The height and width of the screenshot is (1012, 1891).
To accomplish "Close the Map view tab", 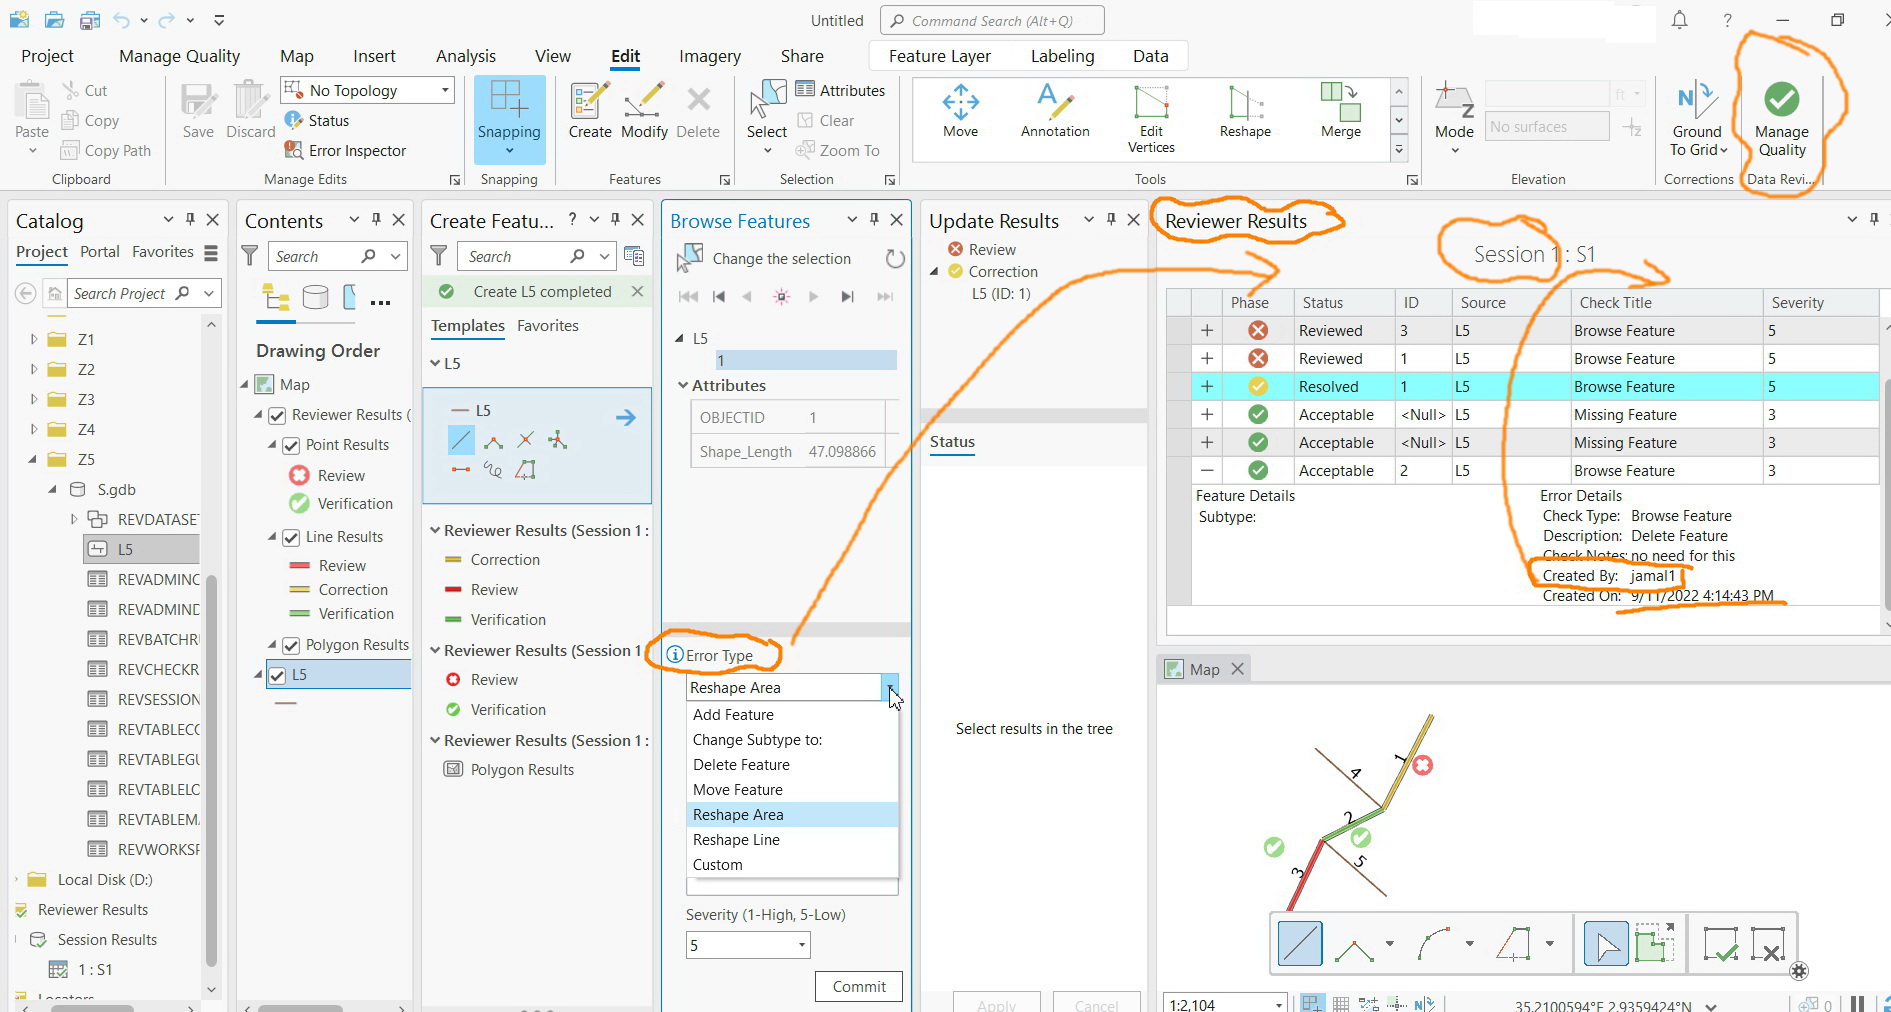I will (1237, 669).
